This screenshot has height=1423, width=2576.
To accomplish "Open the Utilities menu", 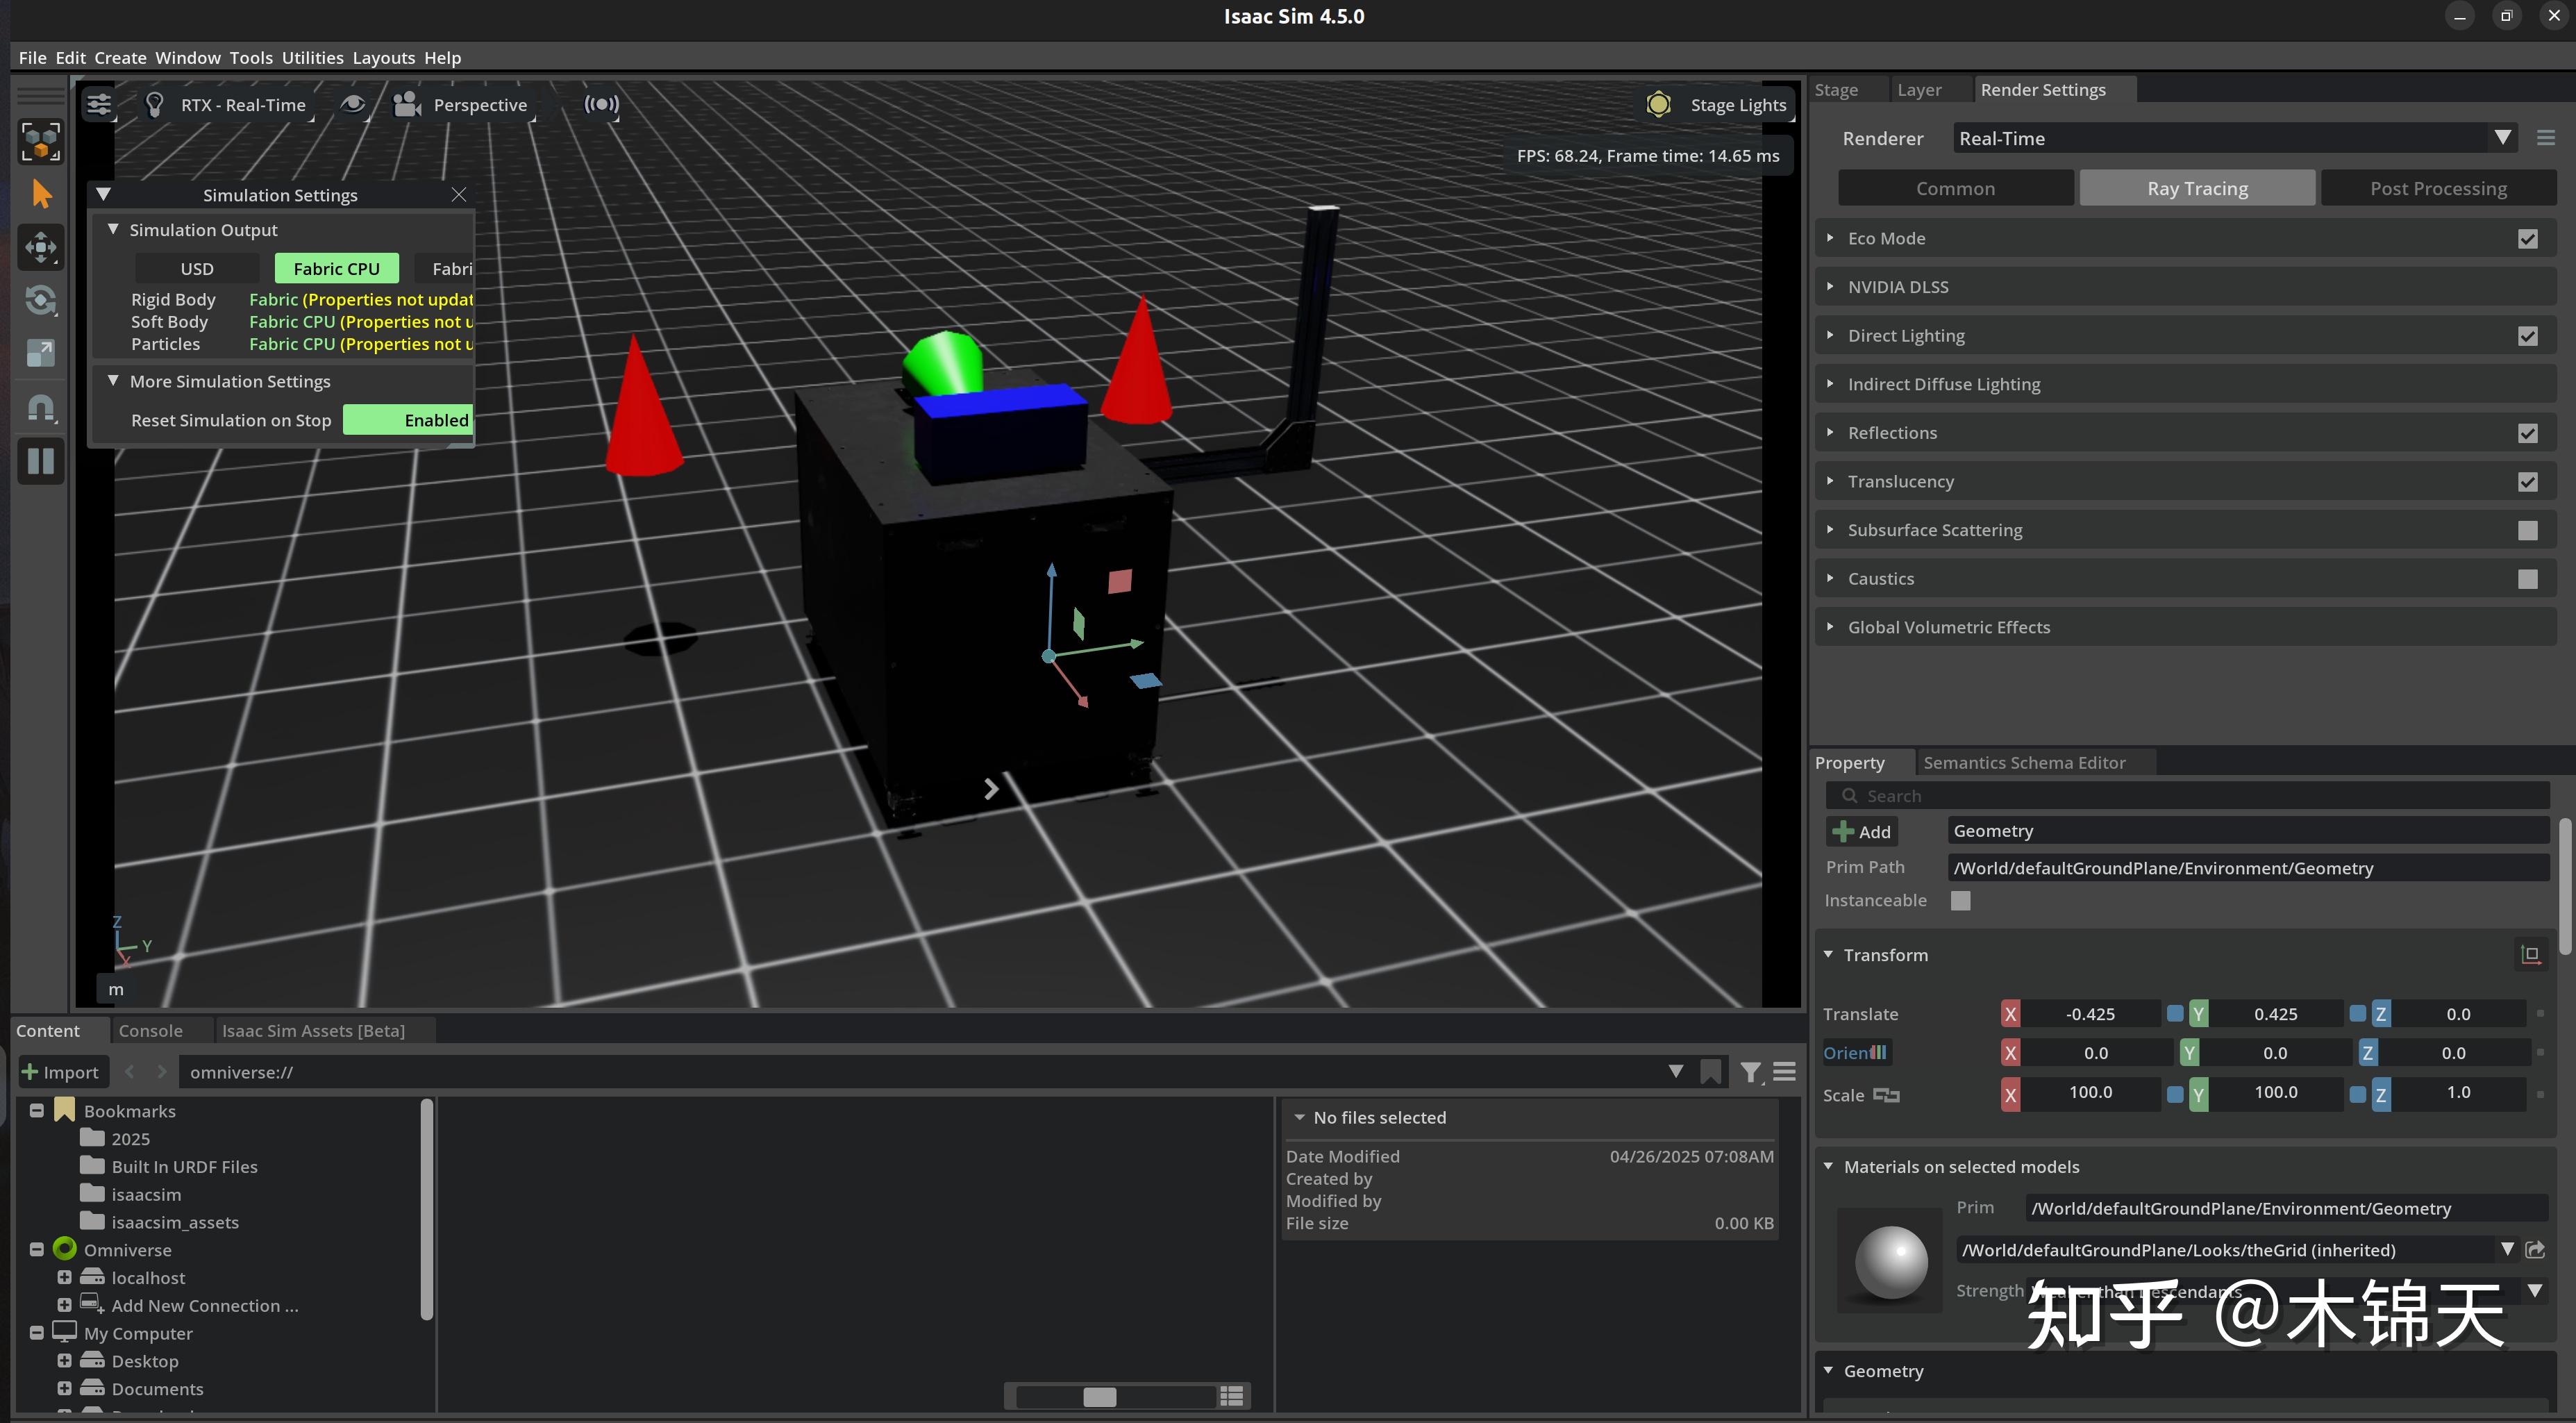I will pyautogui.click(x=312, y=57).
